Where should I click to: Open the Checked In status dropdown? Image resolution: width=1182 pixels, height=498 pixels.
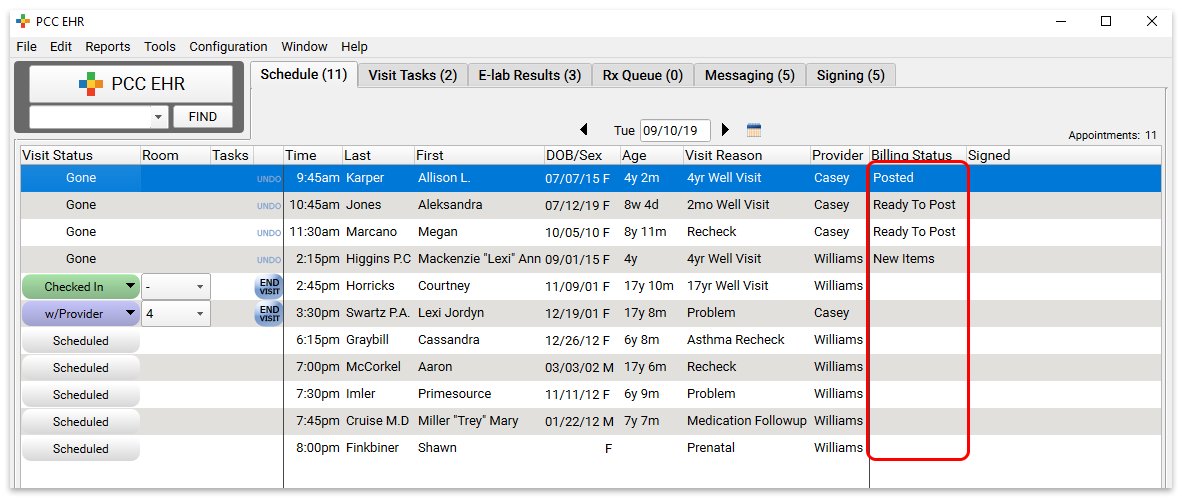[130, 287]
